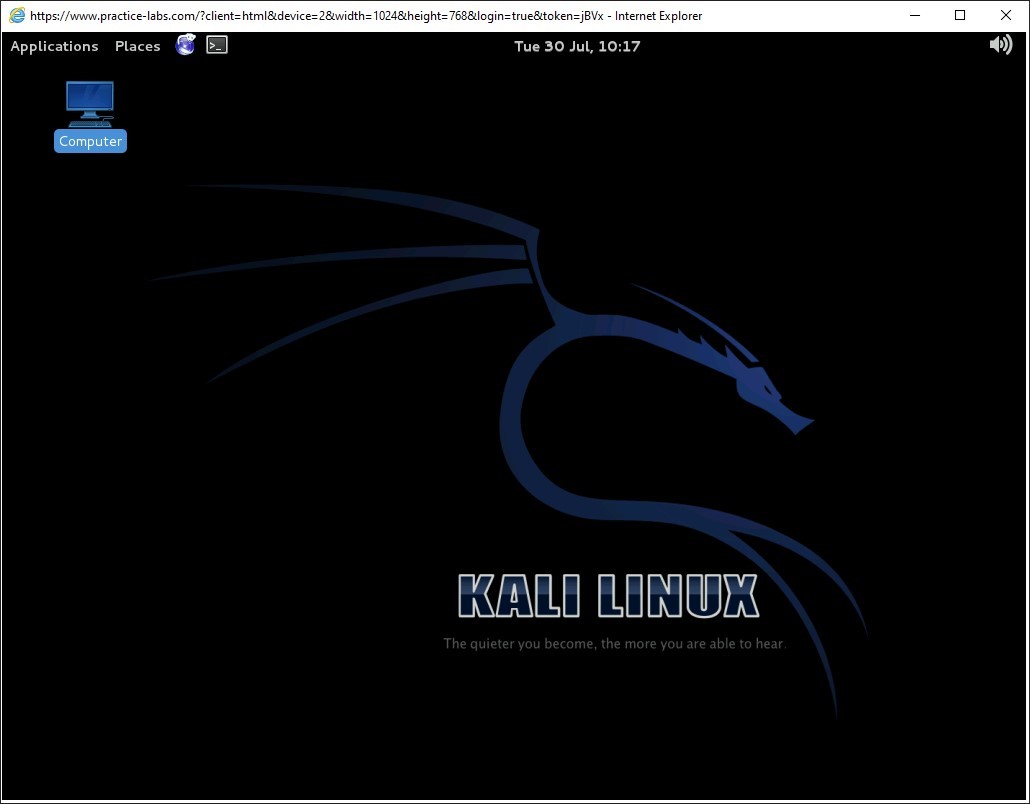Click the letter K in KALI logo

pos(475,596)
